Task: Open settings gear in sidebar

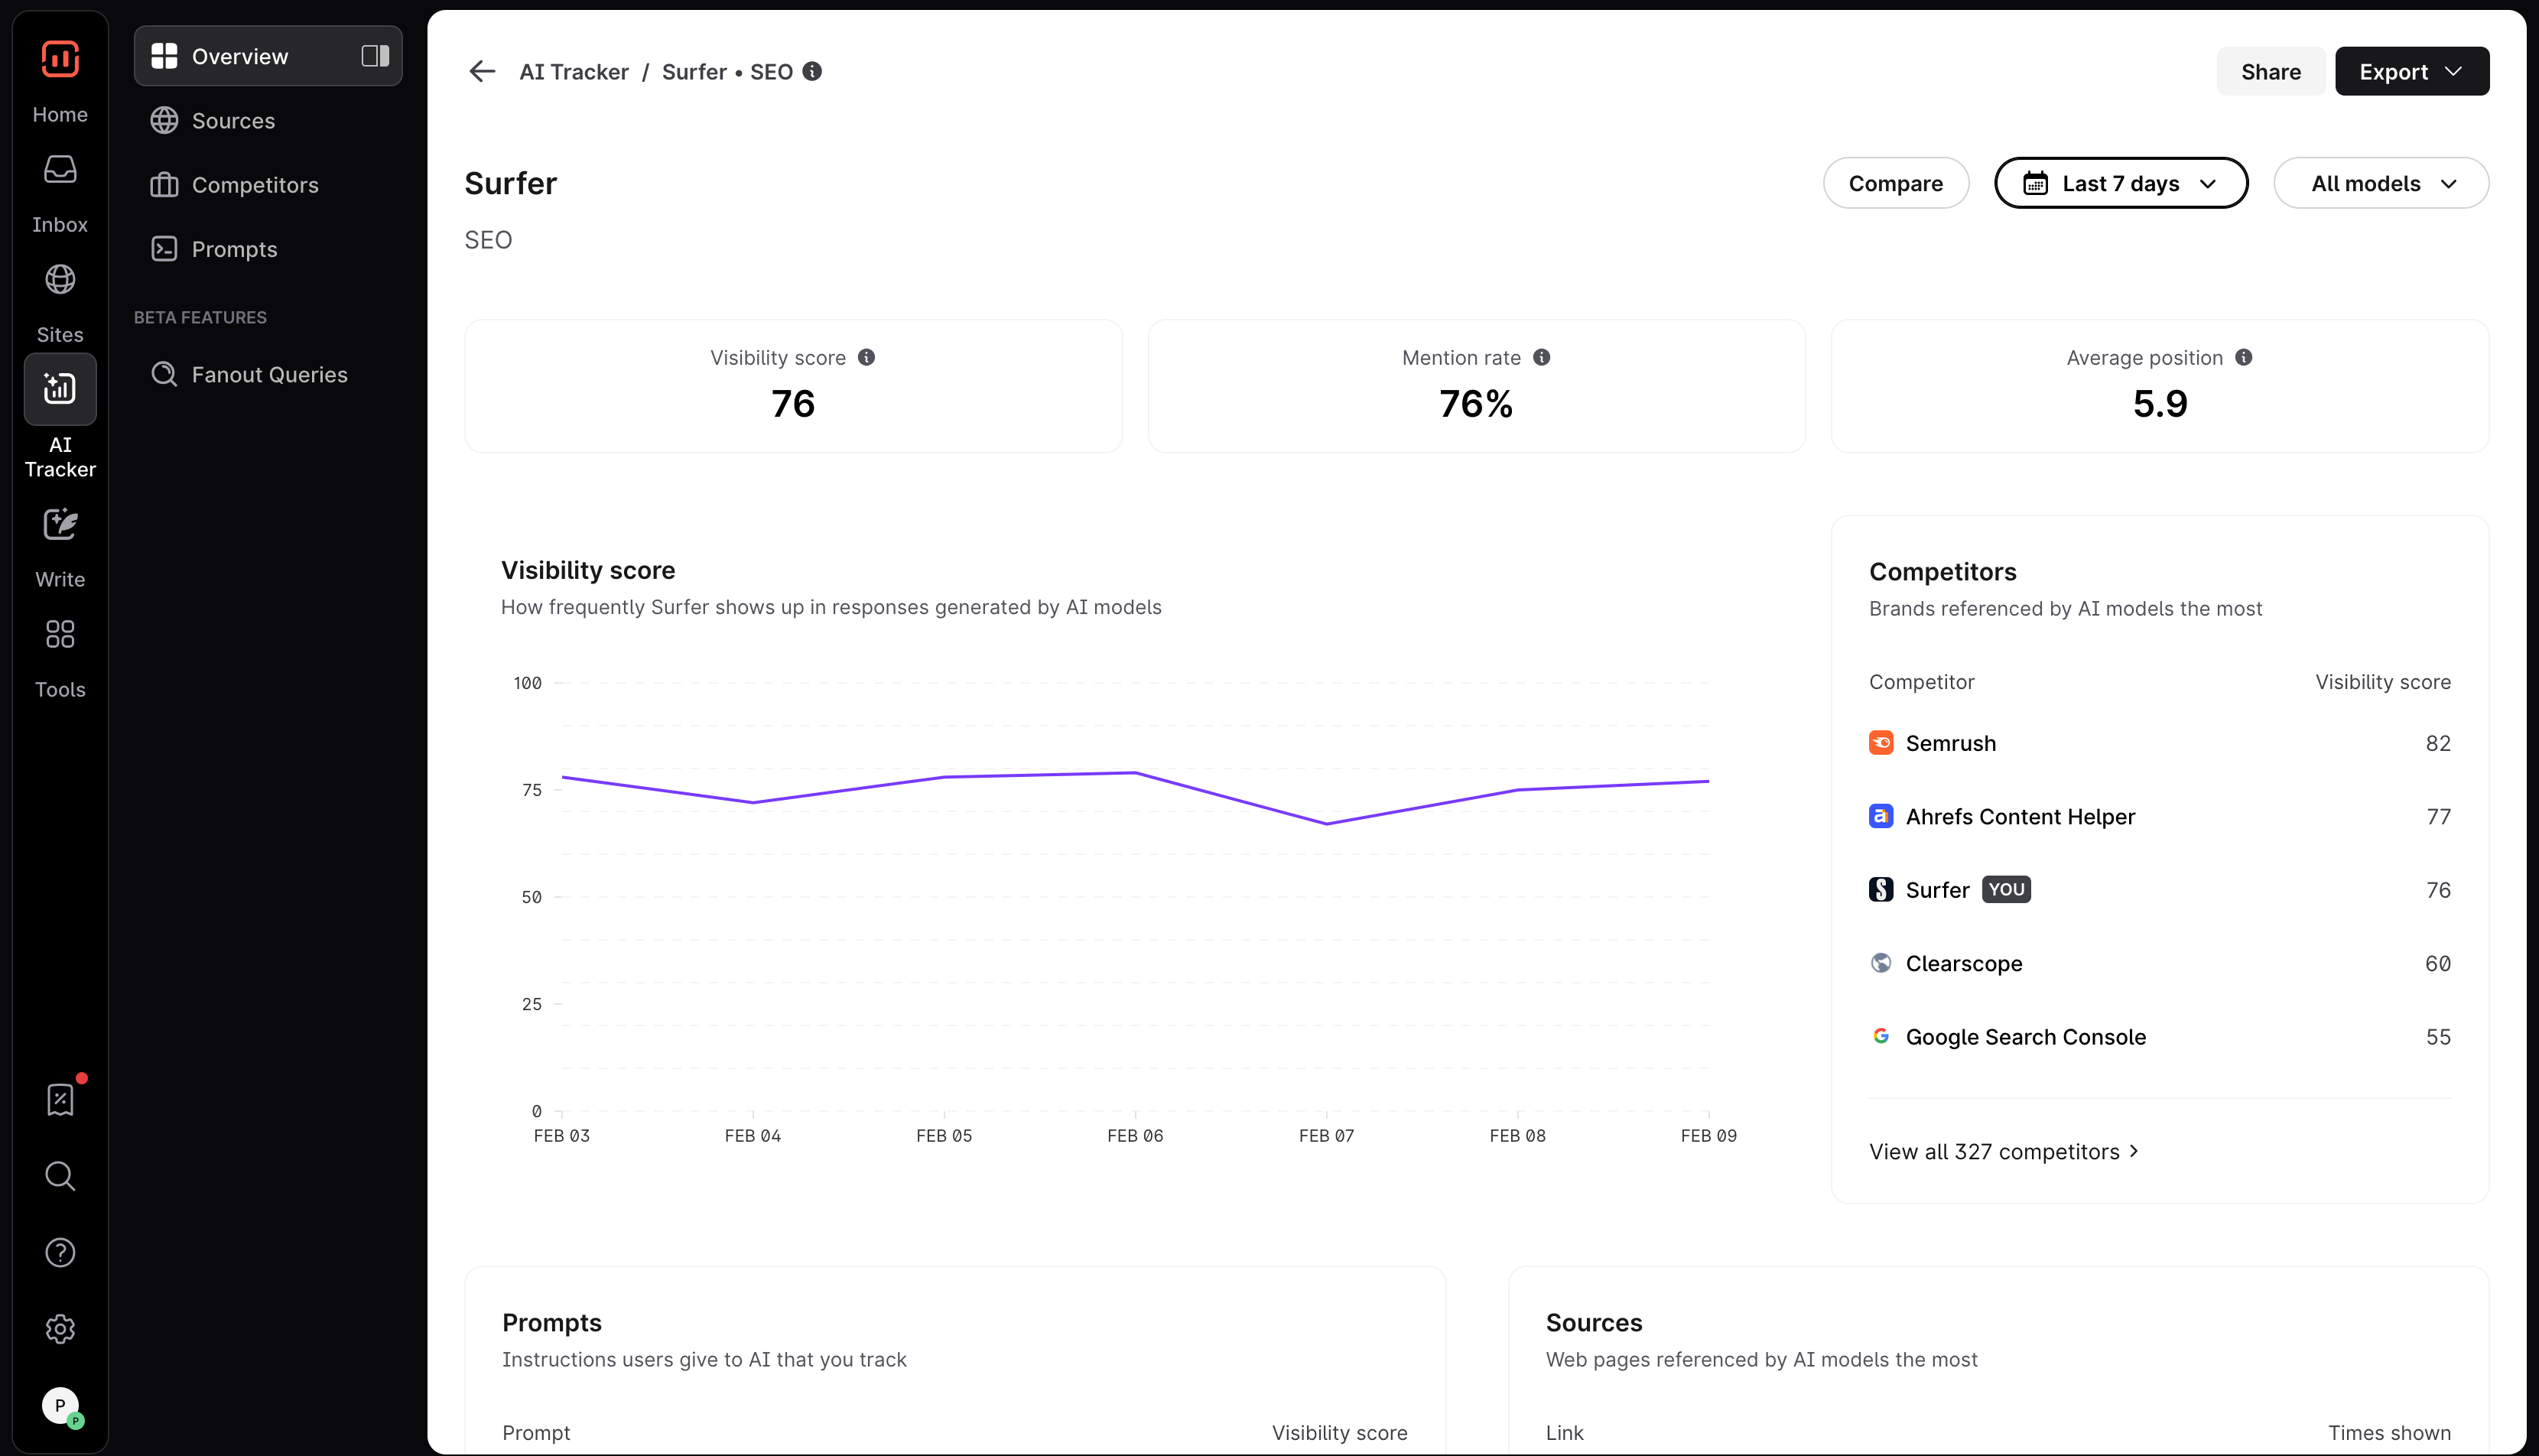Action: 60,1329
